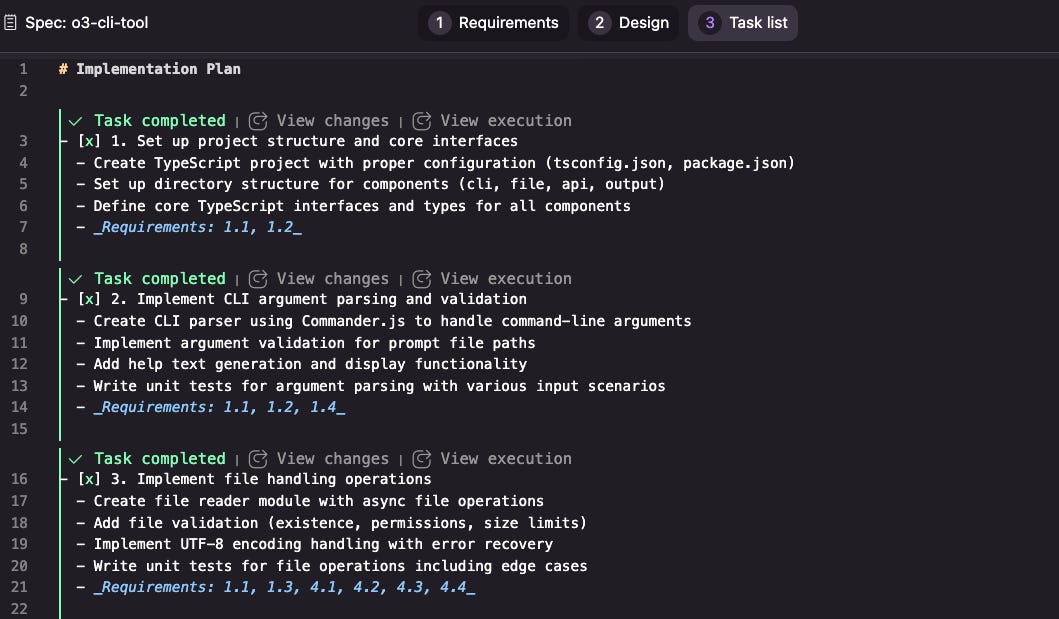Toggle task 3 file handling checkbox

tap(88, 479)
